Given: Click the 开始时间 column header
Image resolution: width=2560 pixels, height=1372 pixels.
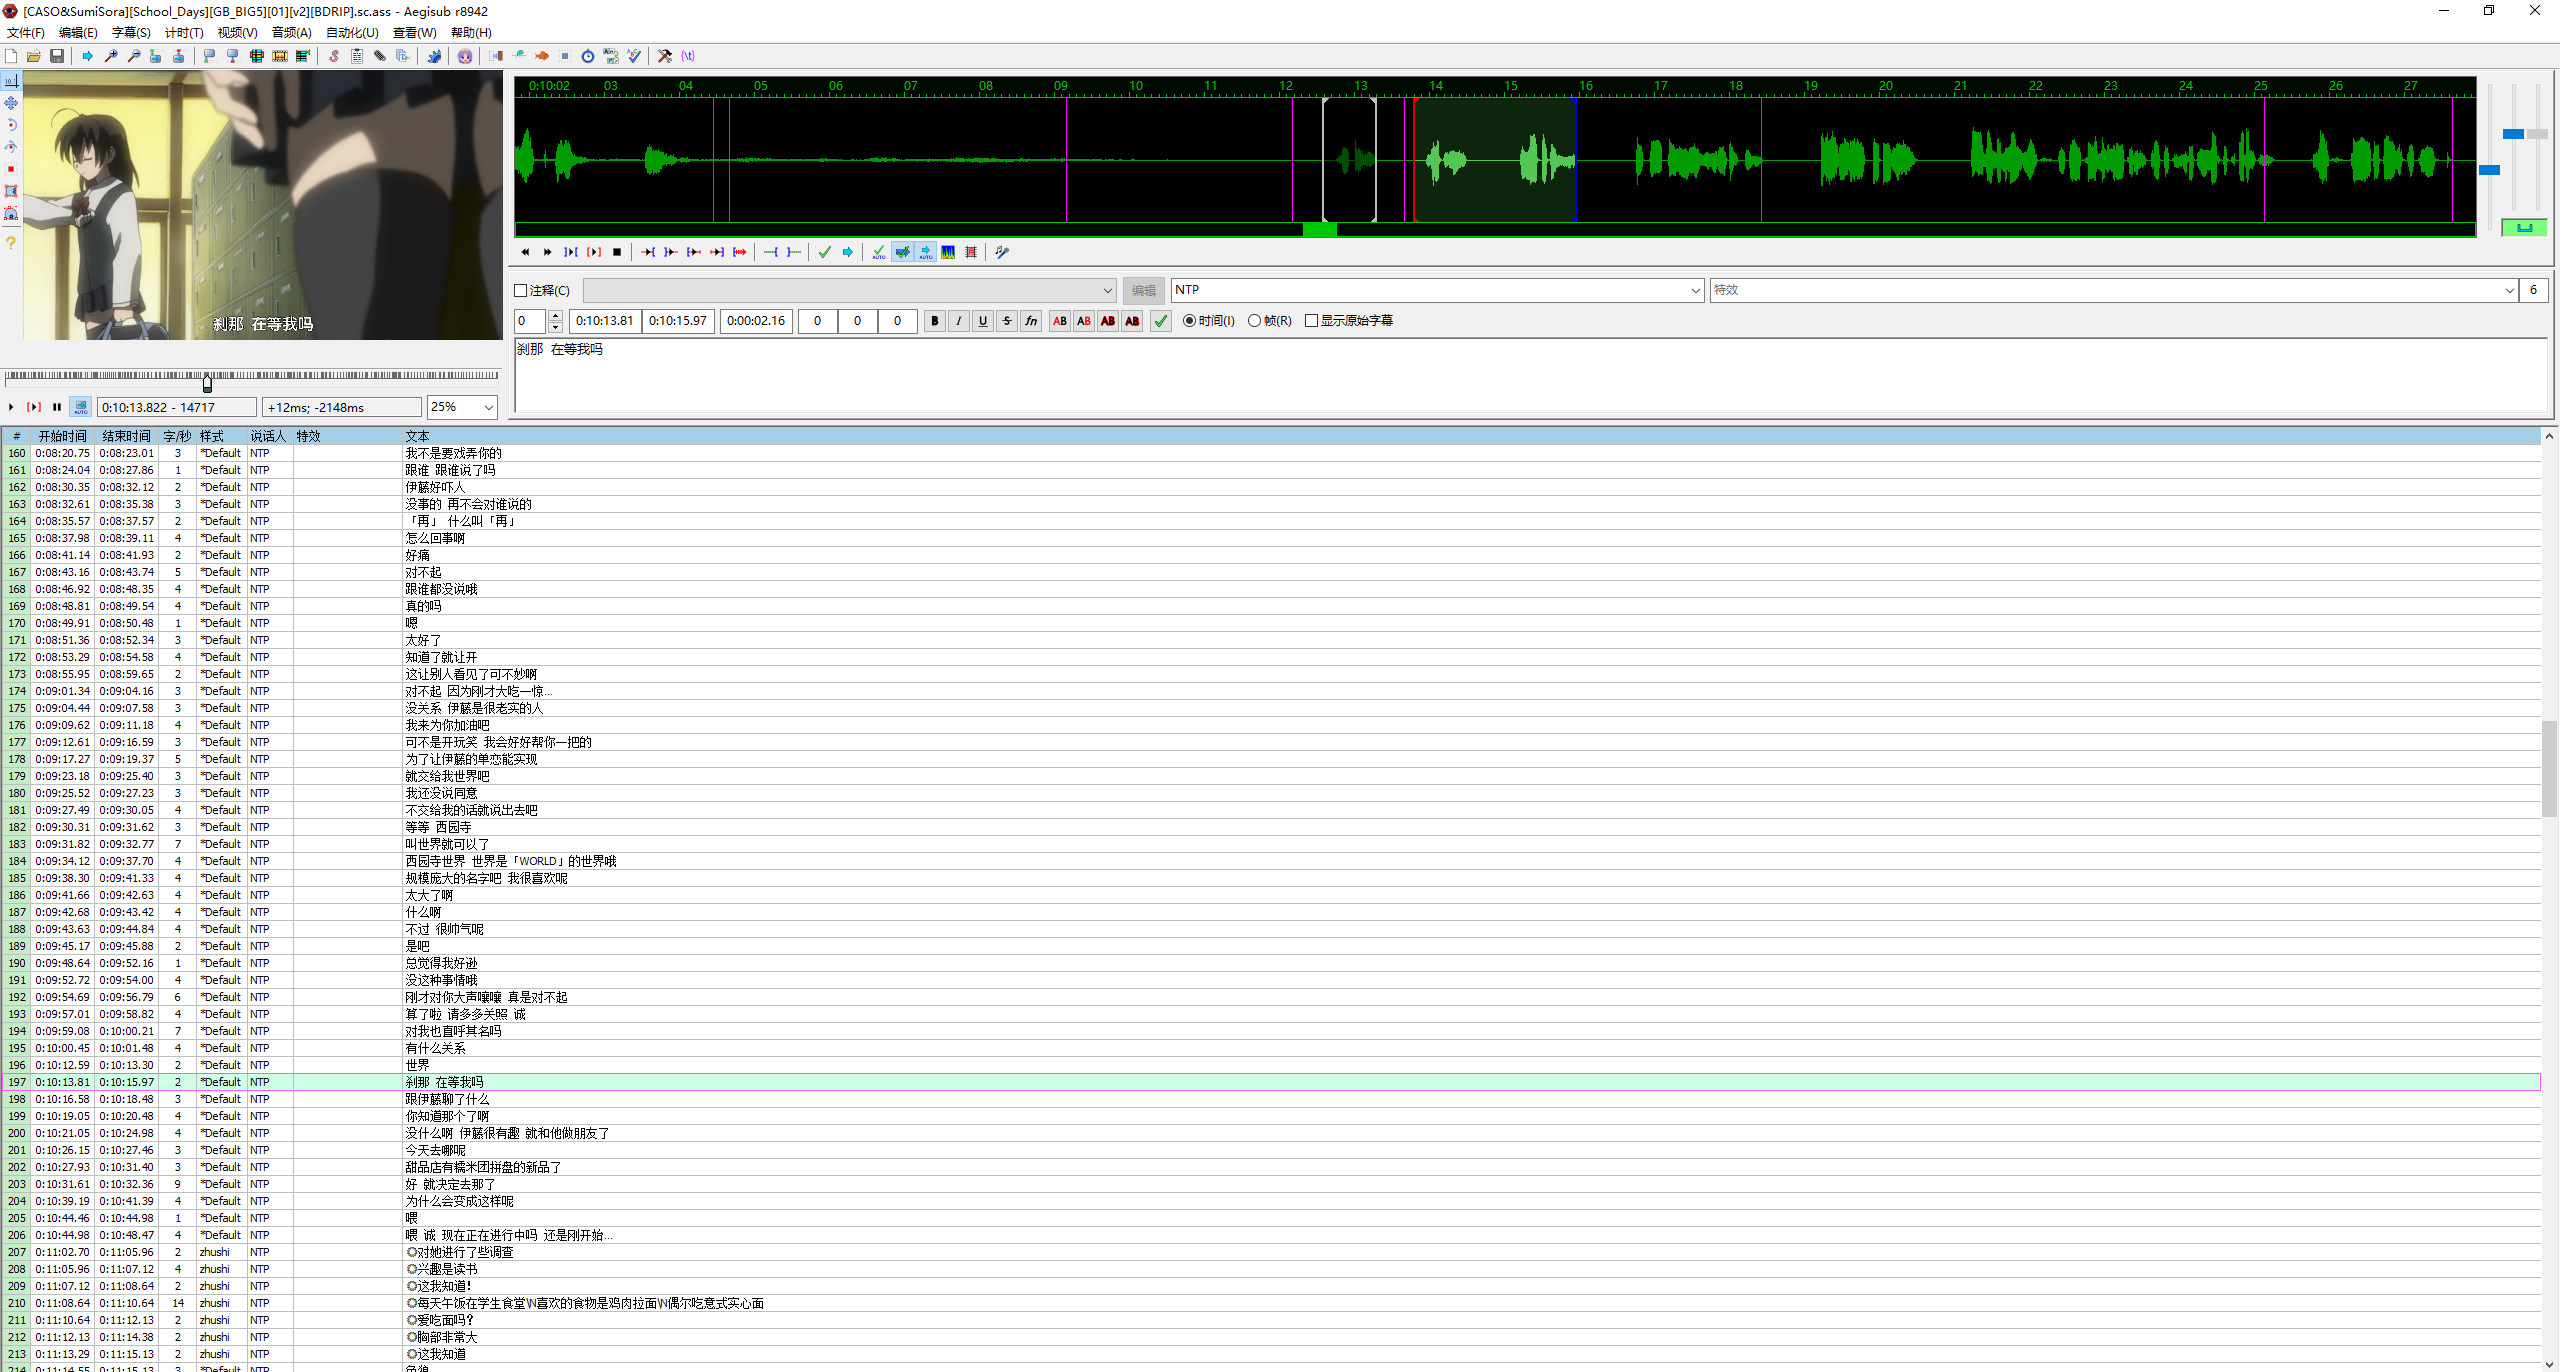Looking at the screenshot, I should pos(62,436).
